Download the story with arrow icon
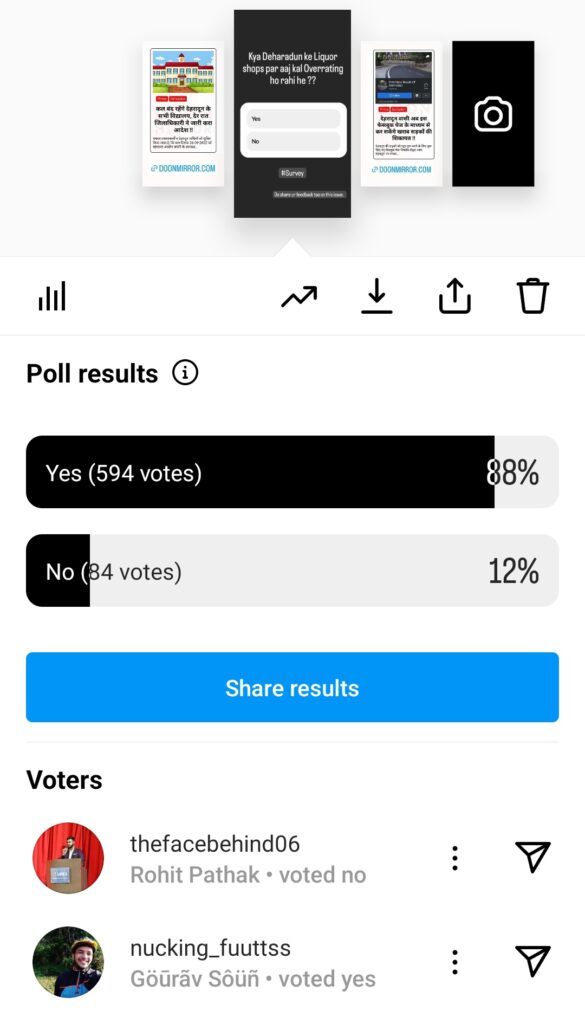The image size is (585, 1024). pos(377,296)
